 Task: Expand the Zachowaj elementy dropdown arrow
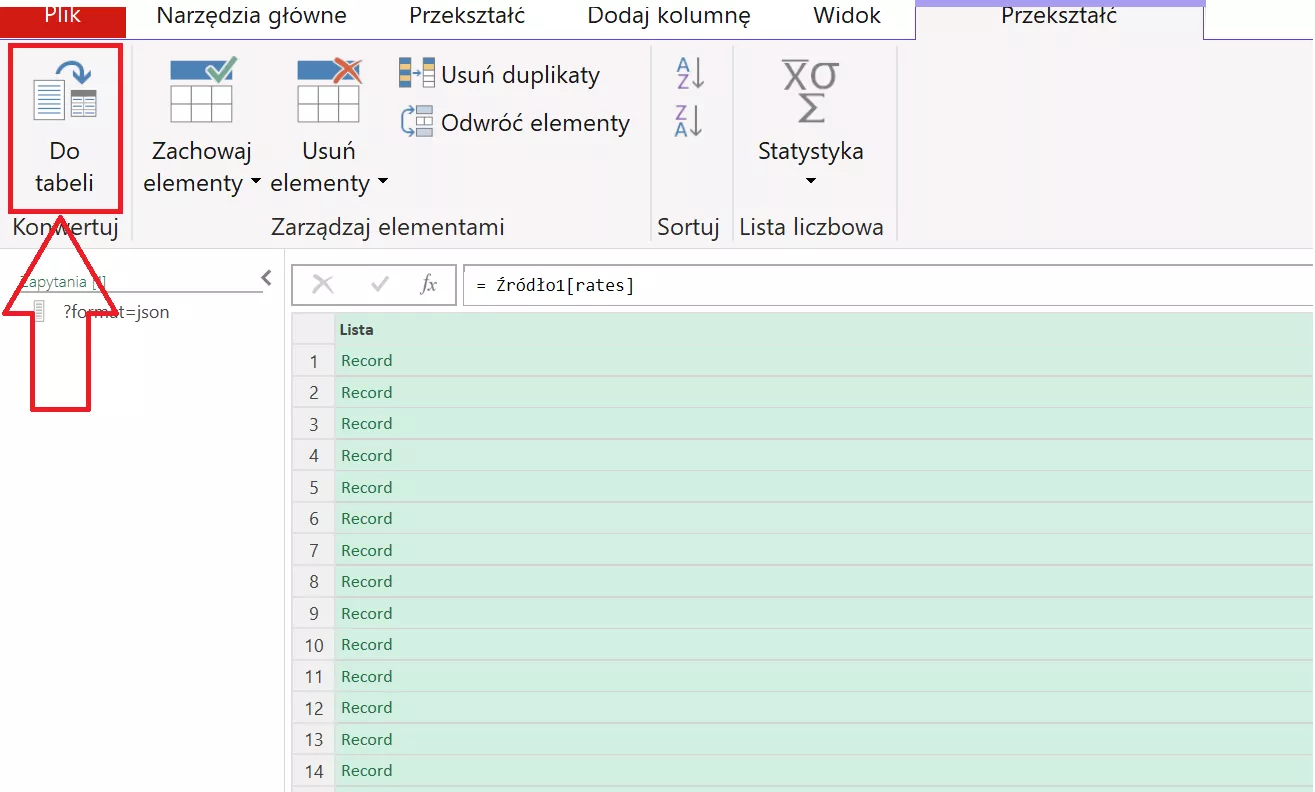255,184
